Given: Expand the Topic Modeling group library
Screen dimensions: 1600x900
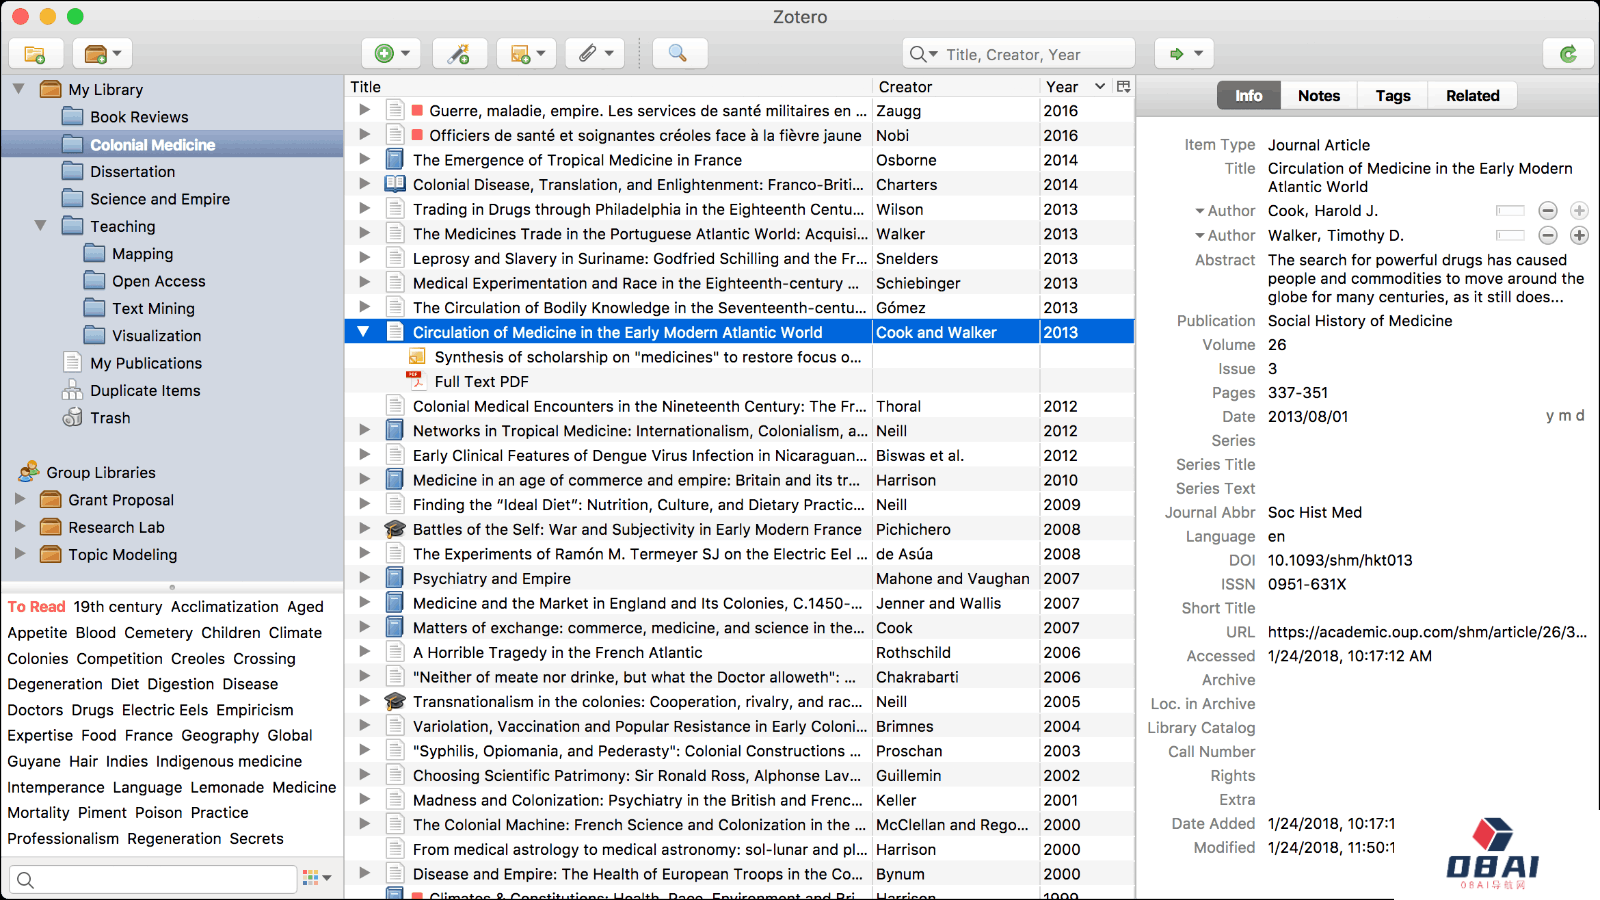Looking at the screenshot, I should point(20,553).
